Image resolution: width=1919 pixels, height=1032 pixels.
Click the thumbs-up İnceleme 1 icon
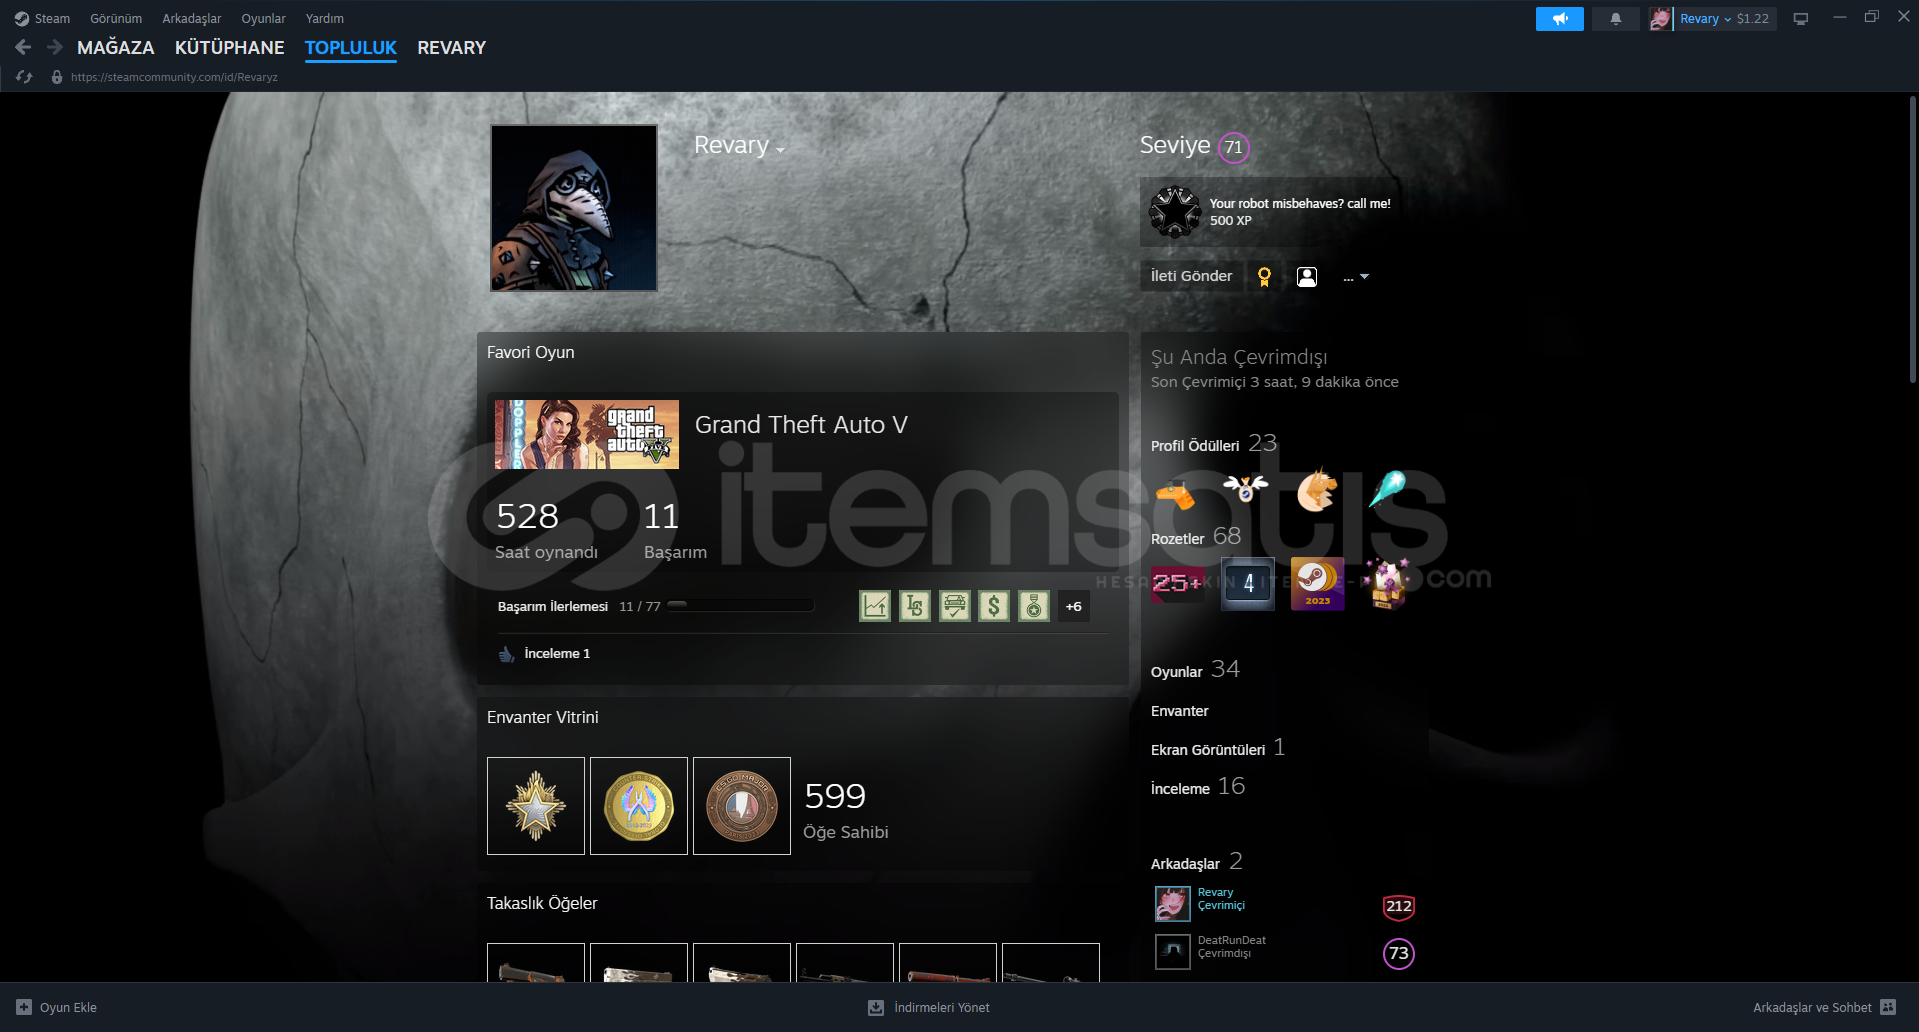507,654
